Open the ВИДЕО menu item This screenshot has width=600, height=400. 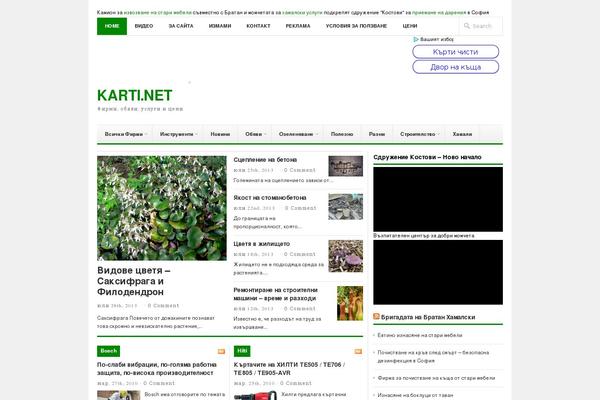144,26
